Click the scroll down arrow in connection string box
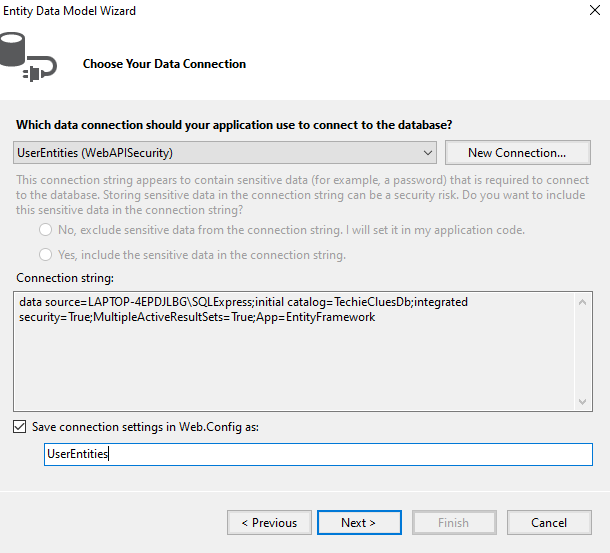 (582, 401)
